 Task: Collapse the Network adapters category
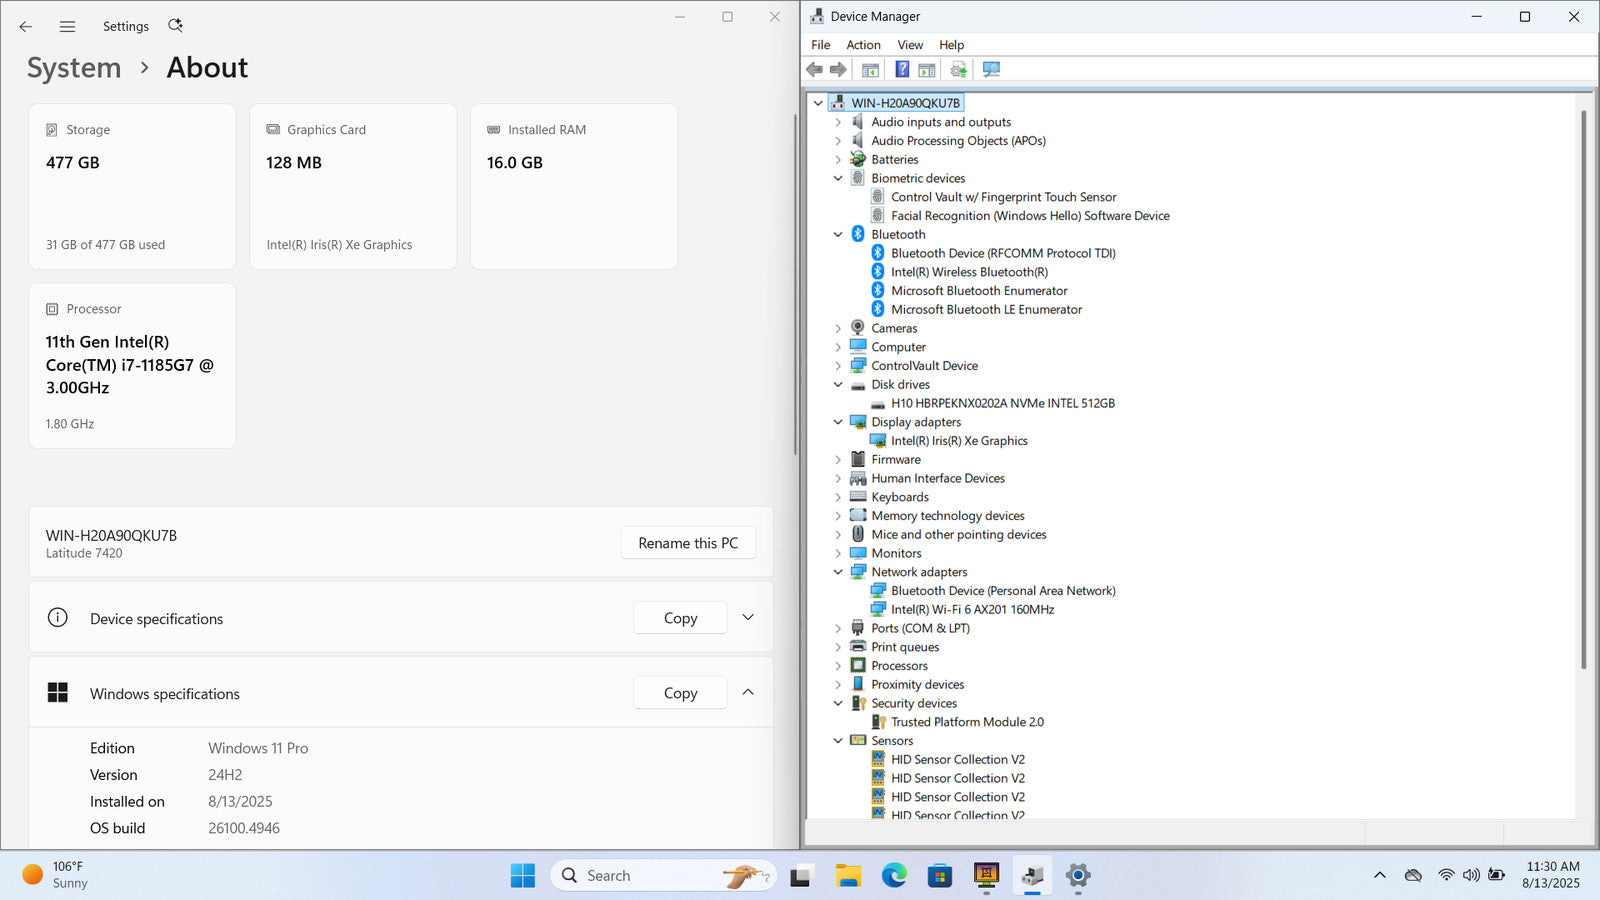838,573
